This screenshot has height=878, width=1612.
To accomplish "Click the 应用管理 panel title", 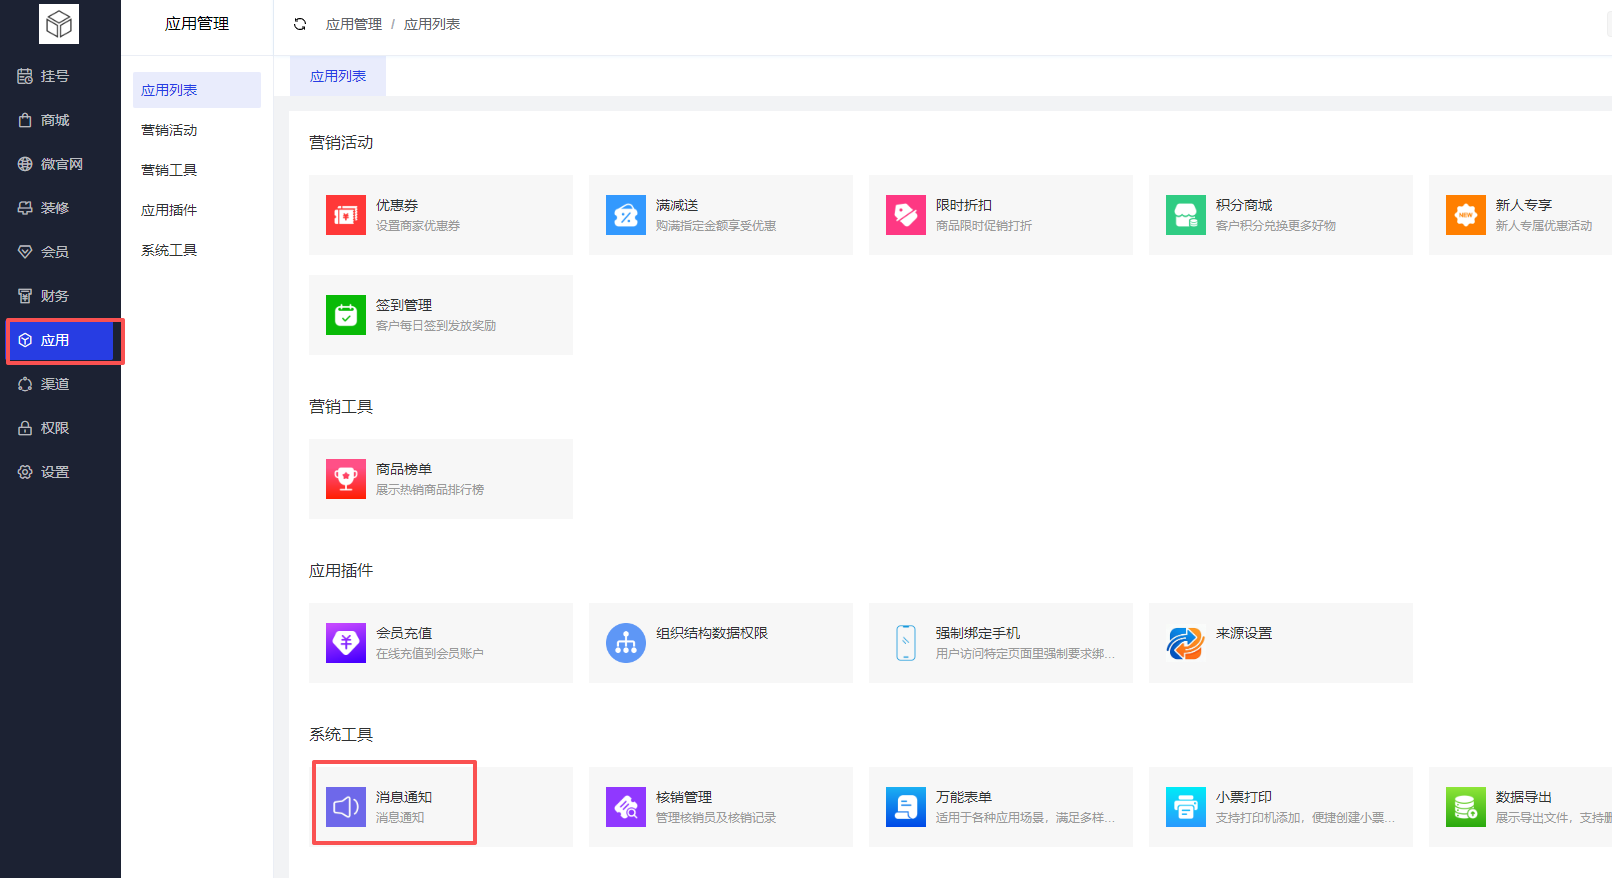I will coord(197,24).
